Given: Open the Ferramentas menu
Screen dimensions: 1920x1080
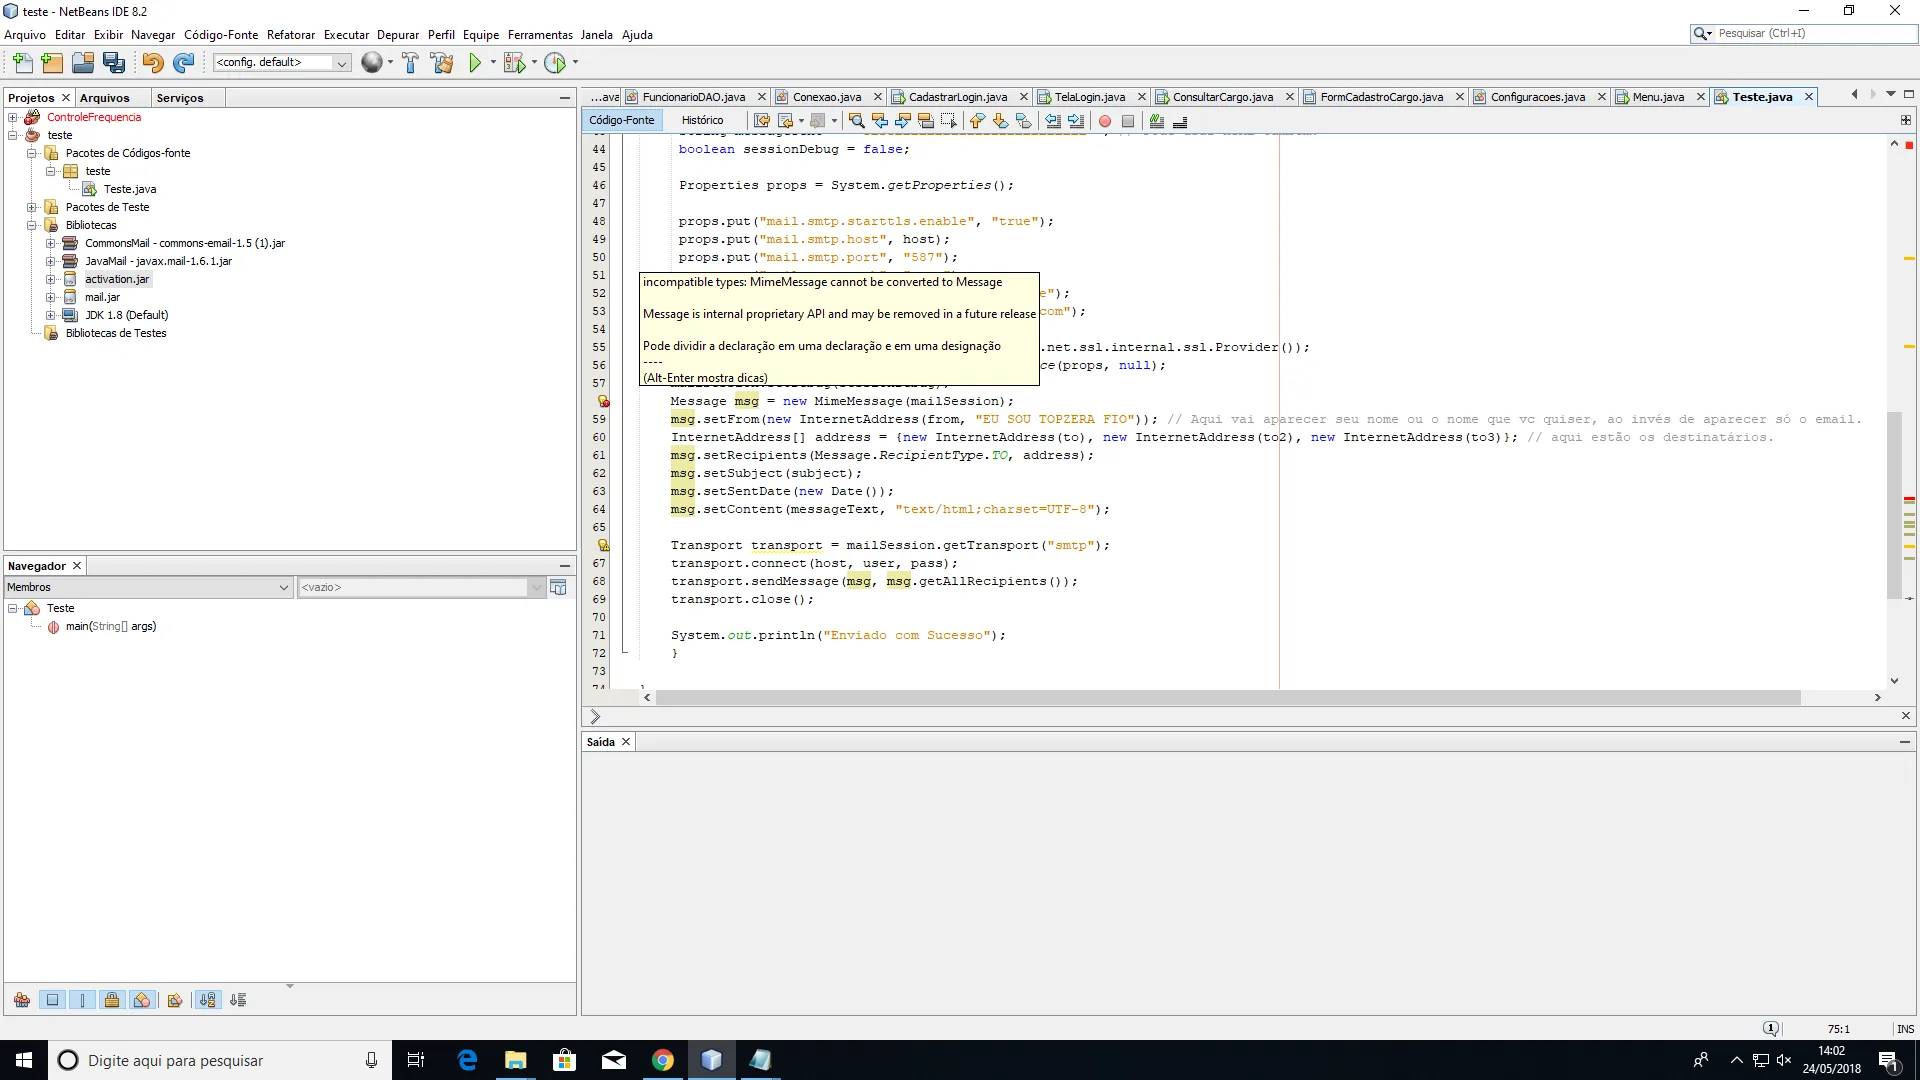Looking at the screenshot, I should 540,35.
